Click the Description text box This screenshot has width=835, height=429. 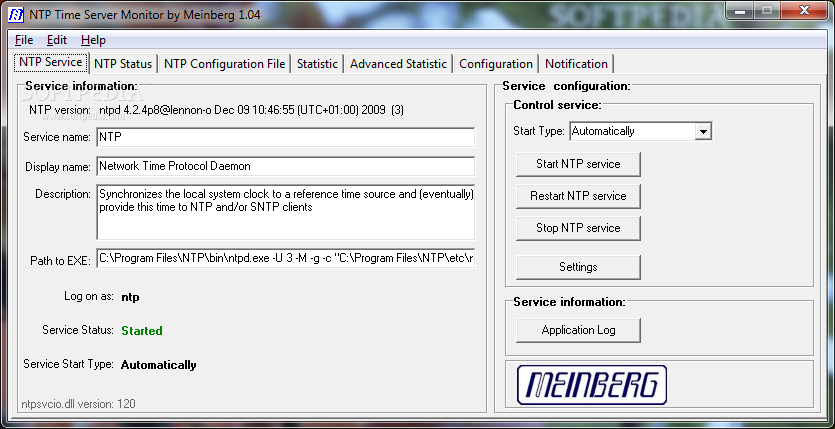click(x=285, y=212)
